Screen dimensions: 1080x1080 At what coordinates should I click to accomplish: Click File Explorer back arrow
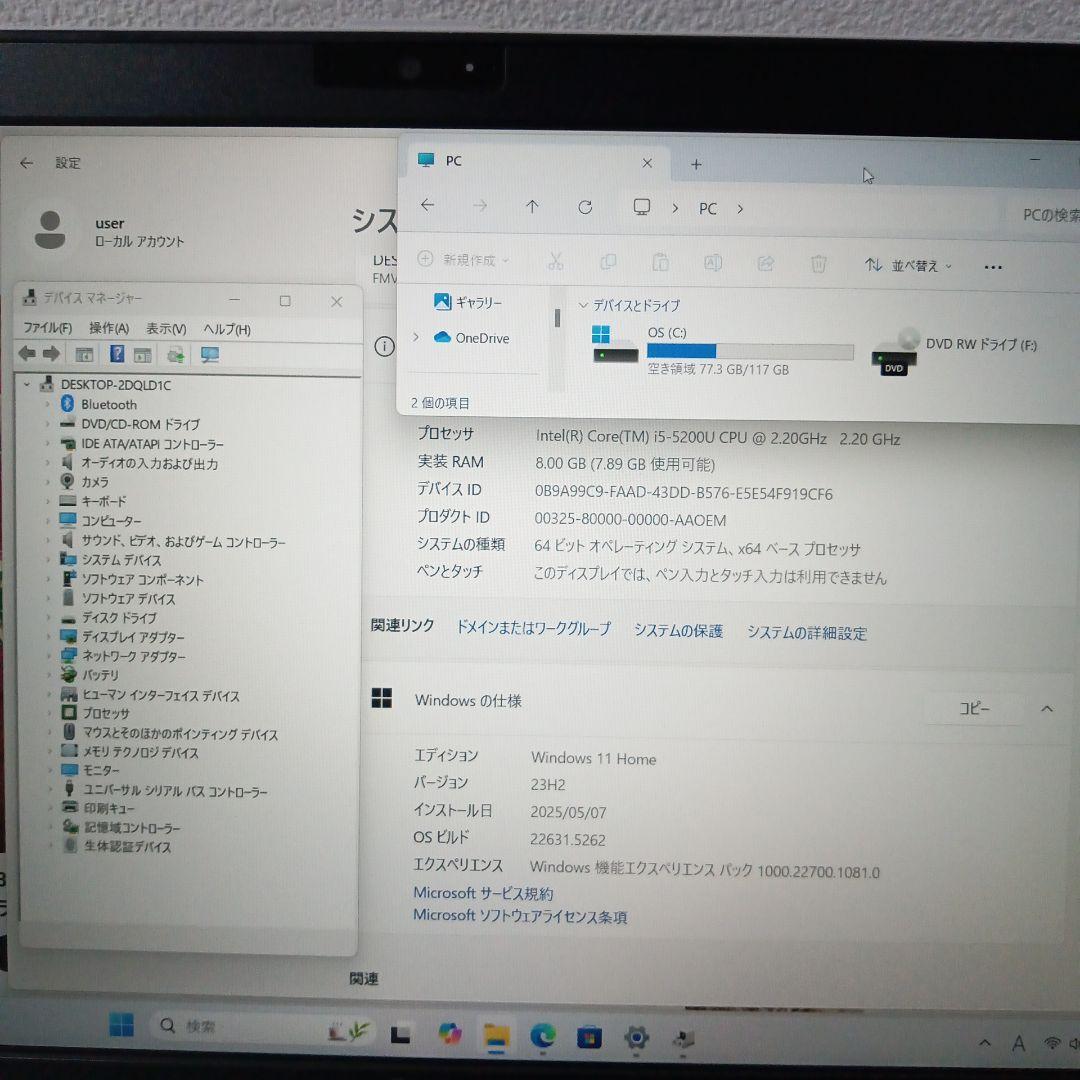427,205
